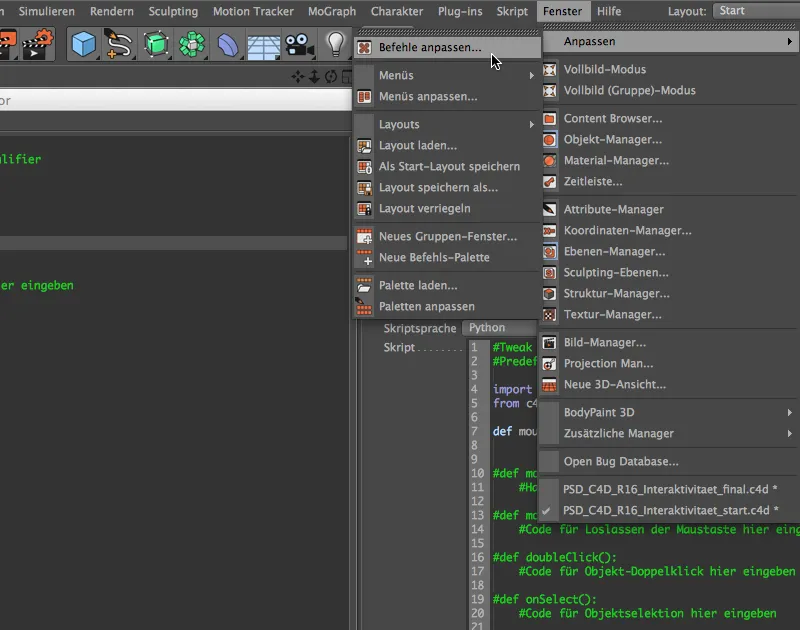Screen dimensions: 800x630
Task: Switch to the start.c4d document
Action: (x=670, y=511)
